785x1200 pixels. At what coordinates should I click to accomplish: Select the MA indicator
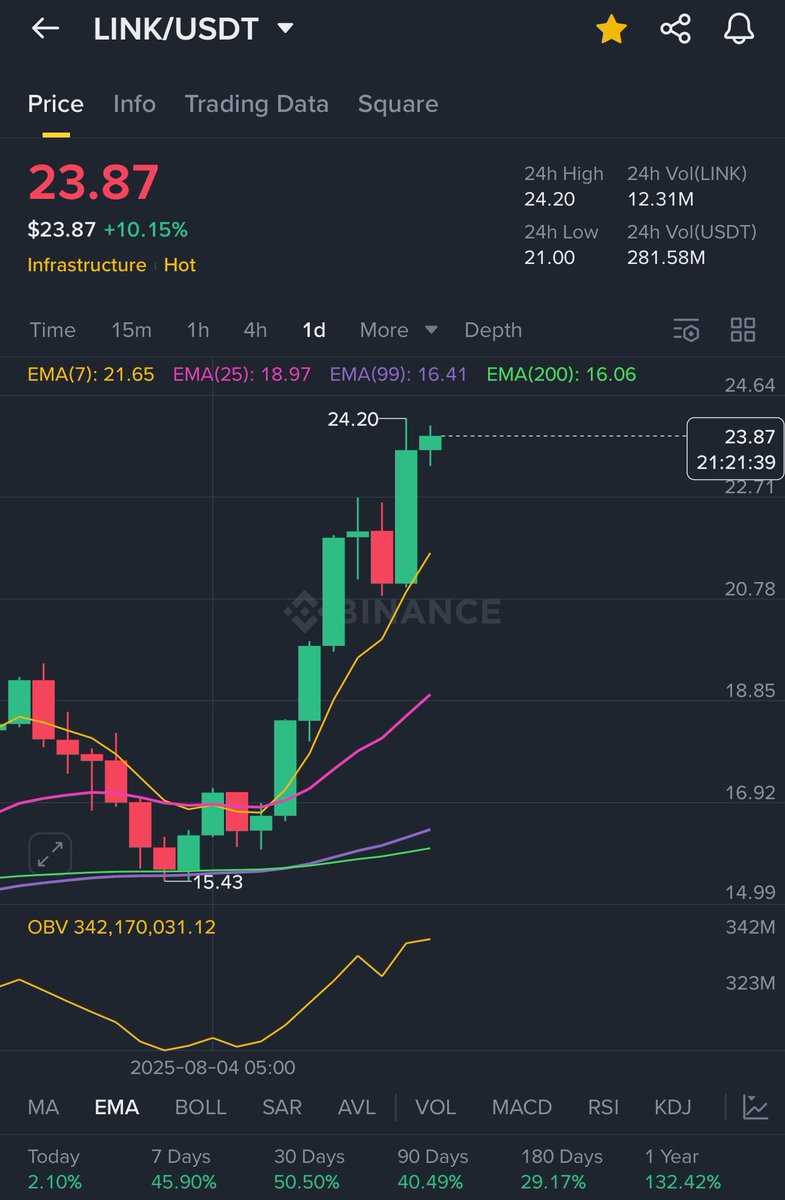point(43,1107)
